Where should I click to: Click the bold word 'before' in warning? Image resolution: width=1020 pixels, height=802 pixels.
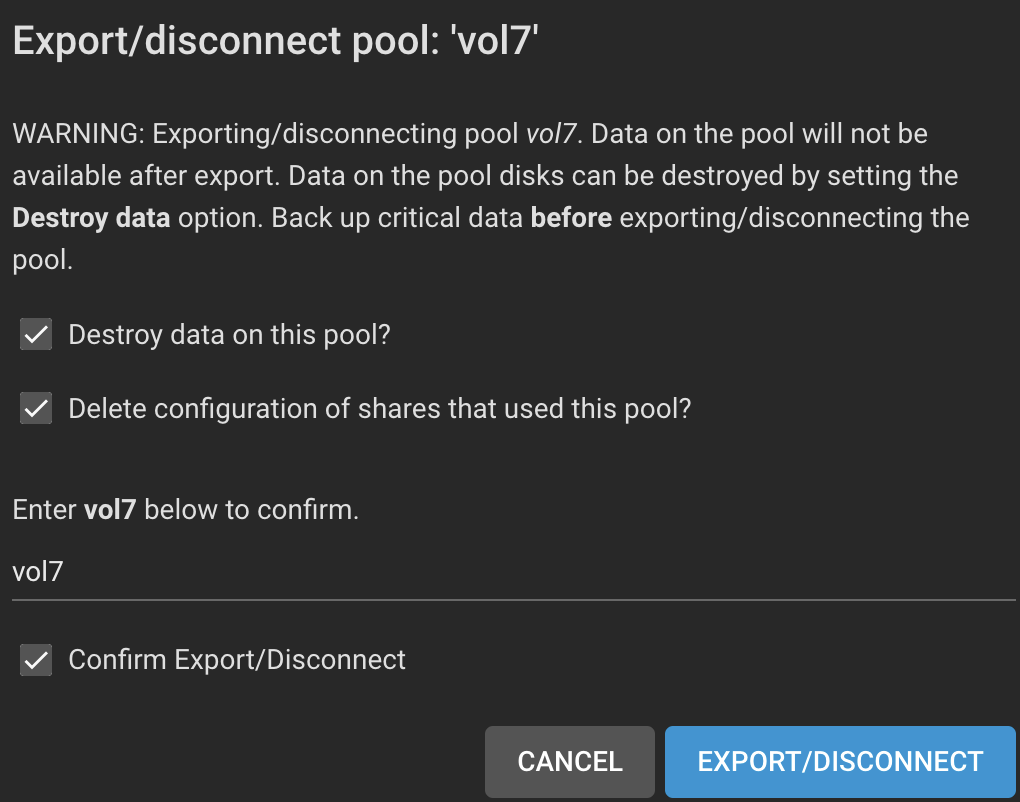point(571,218)
